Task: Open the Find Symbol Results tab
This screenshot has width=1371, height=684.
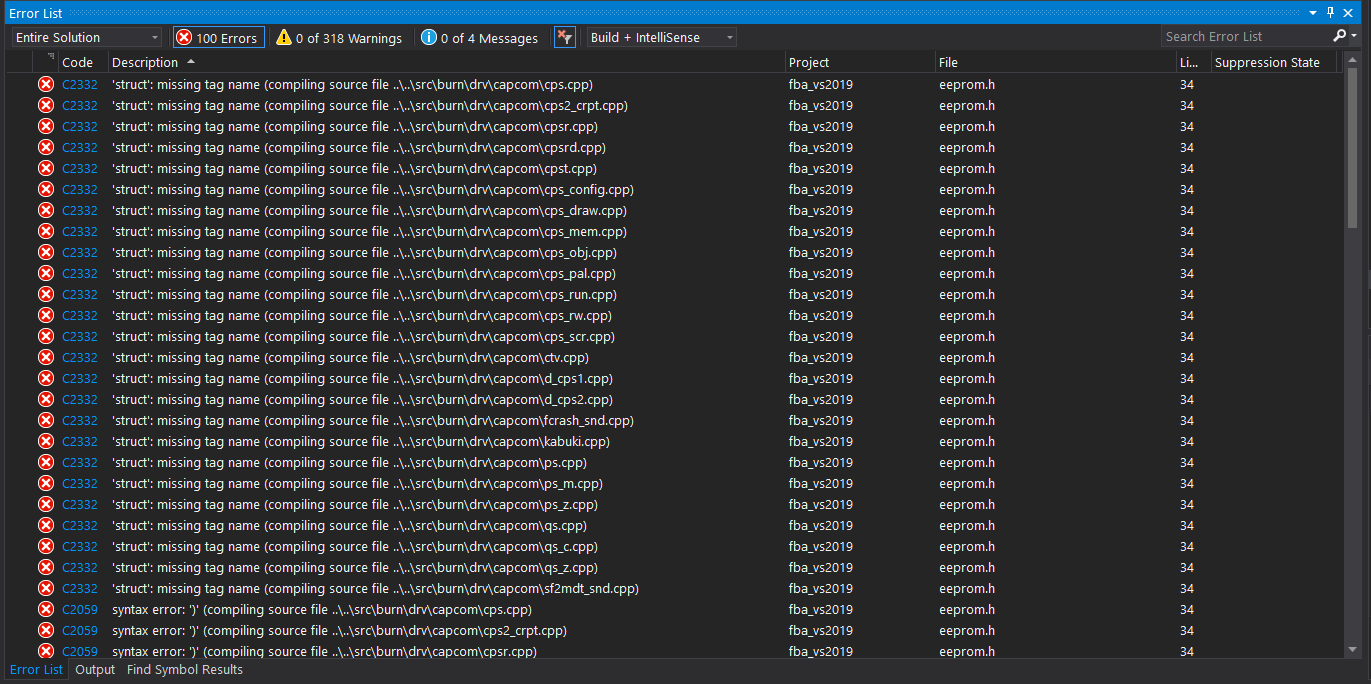Action: (184, 670)
